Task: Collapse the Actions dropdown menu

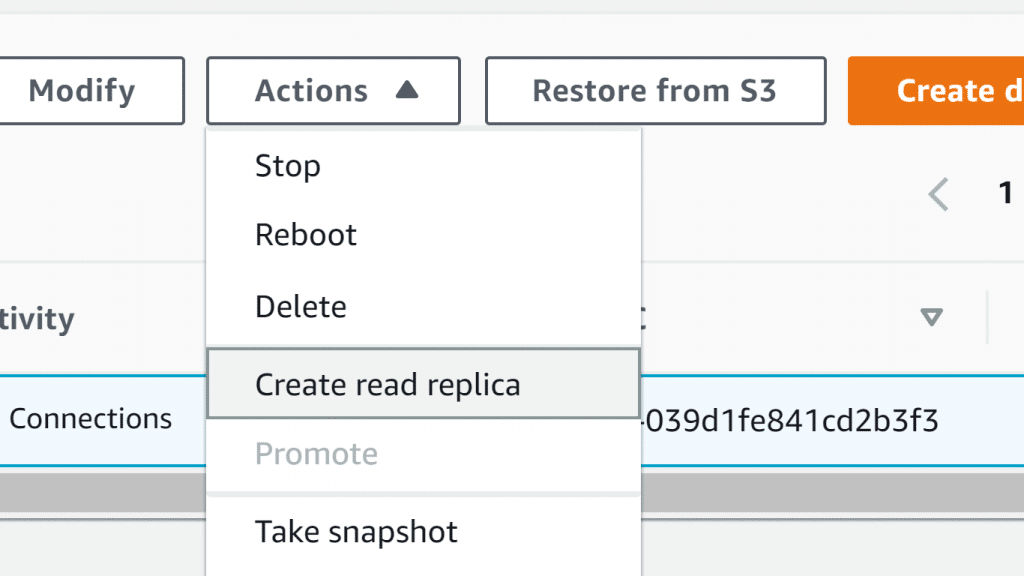Action: pos(333,91)
